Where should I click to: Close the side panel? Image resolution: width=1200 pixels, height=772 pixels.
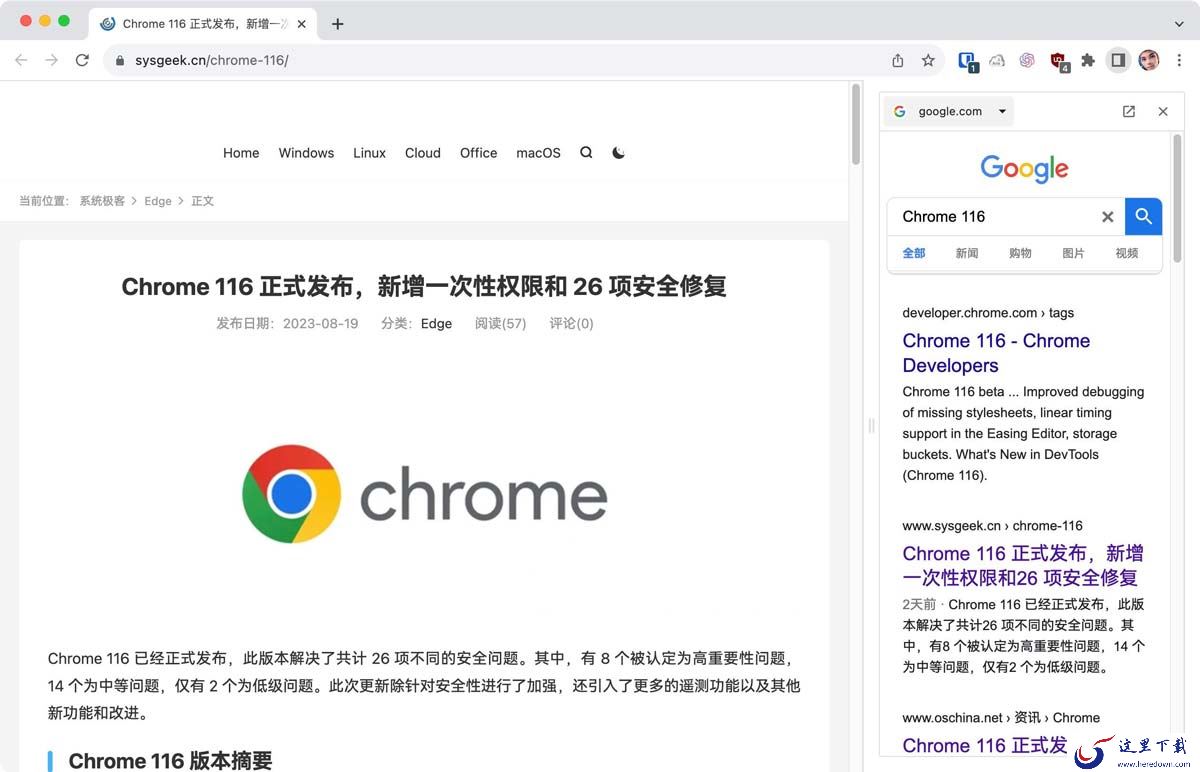coord(1163,111)
